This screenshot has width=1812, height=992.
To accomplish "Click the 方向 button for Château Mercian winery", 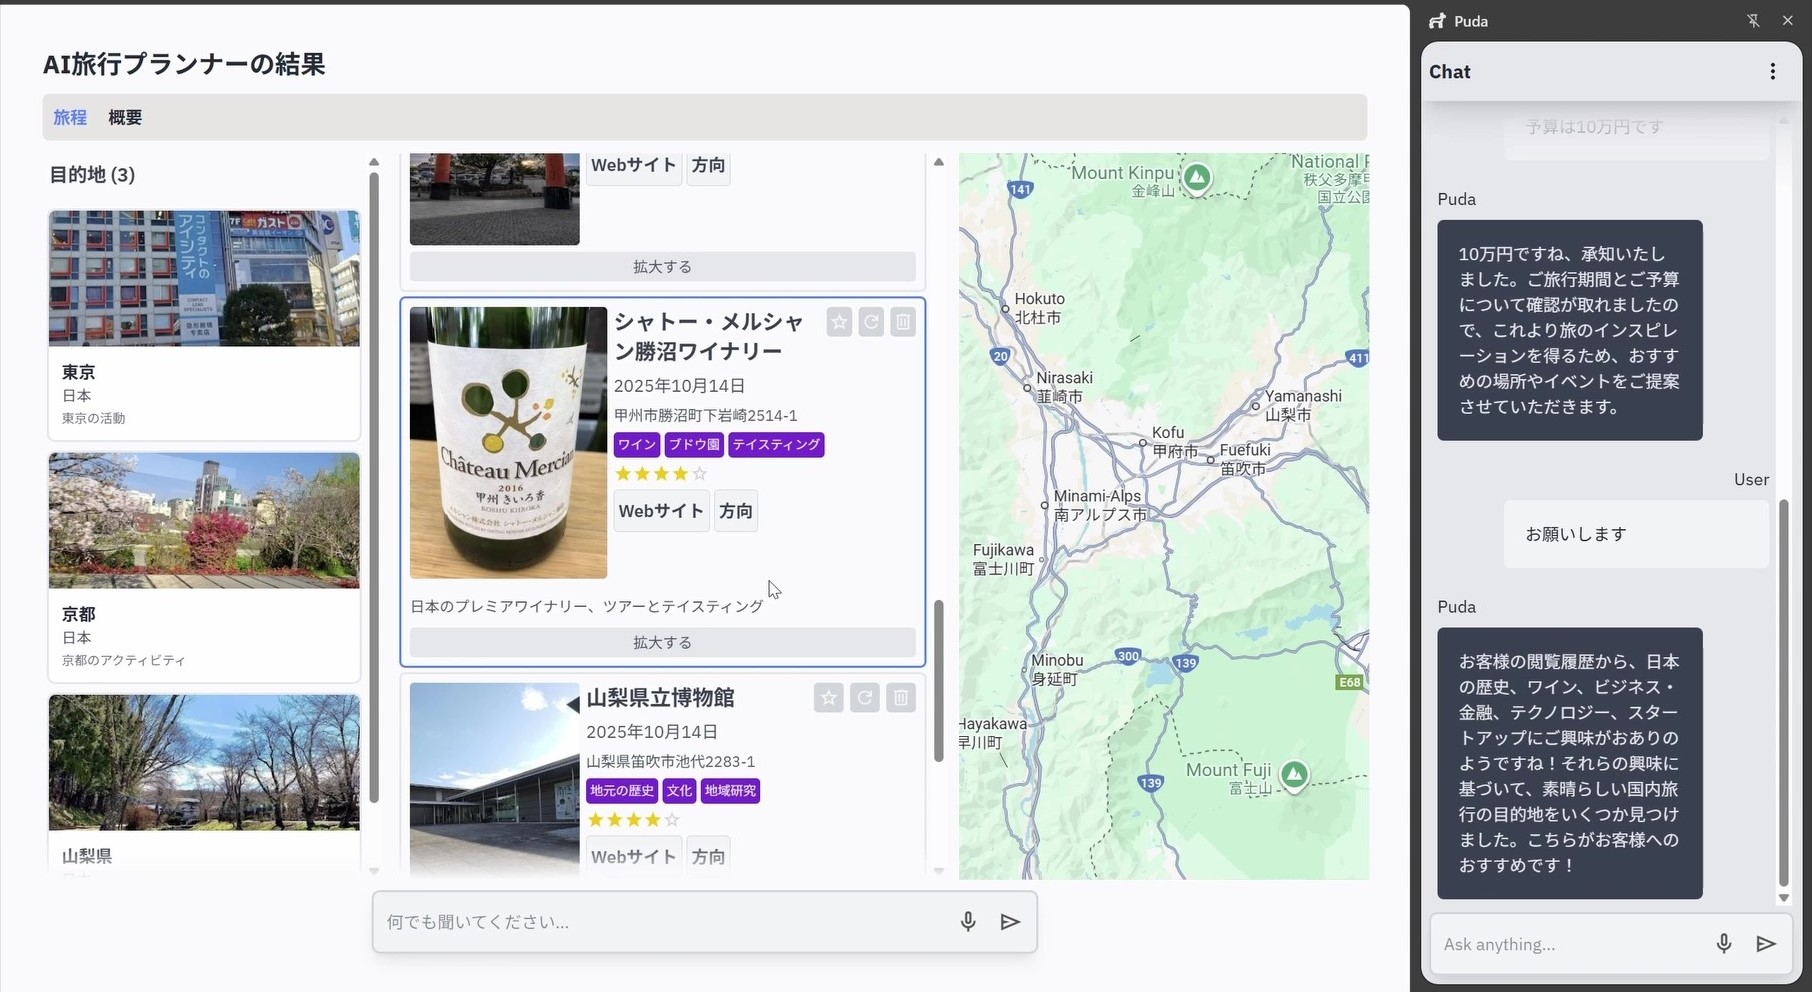I will tap(735, 511).
